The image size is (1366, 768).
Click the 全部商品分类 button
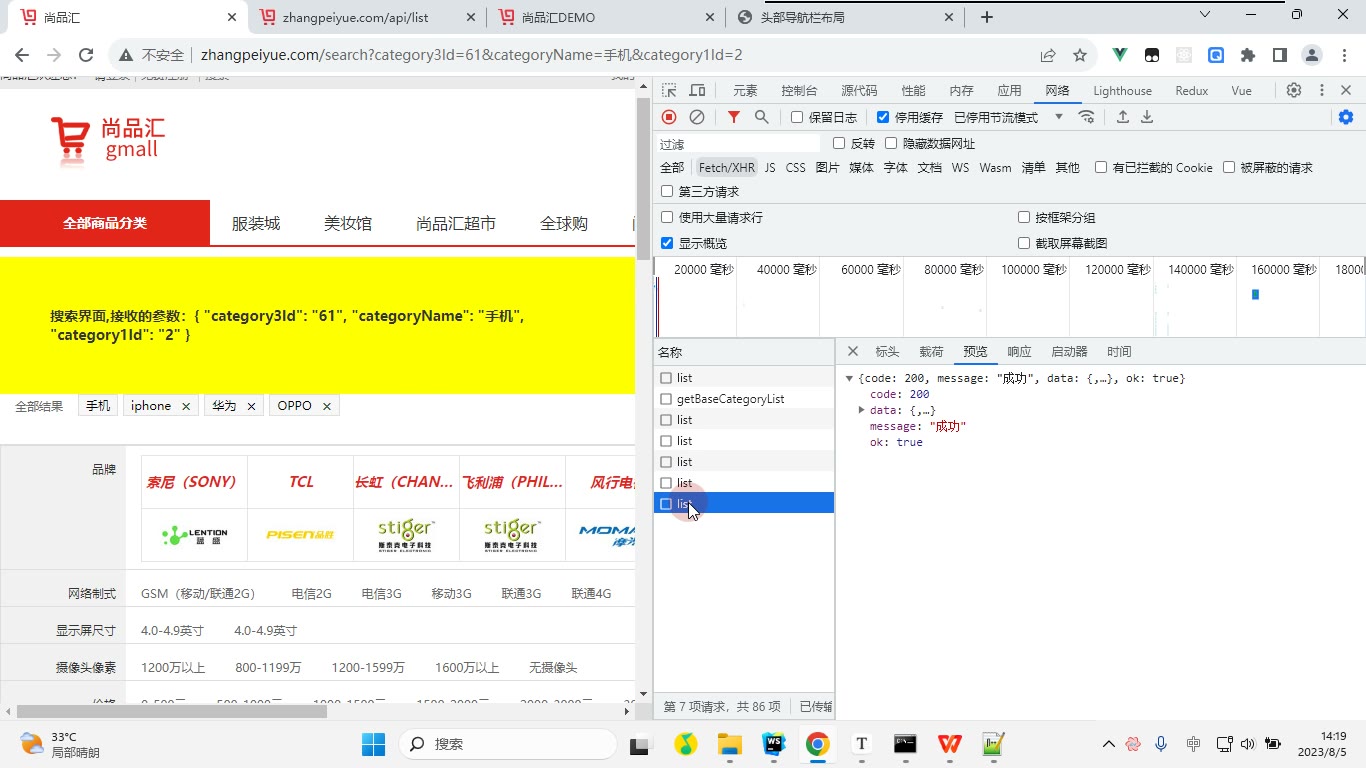105,223
